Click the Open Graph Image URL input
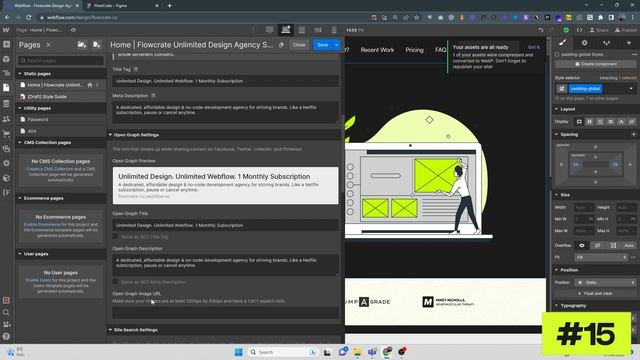Viewport: 640px width, 360px height. [x=225, y=313]
